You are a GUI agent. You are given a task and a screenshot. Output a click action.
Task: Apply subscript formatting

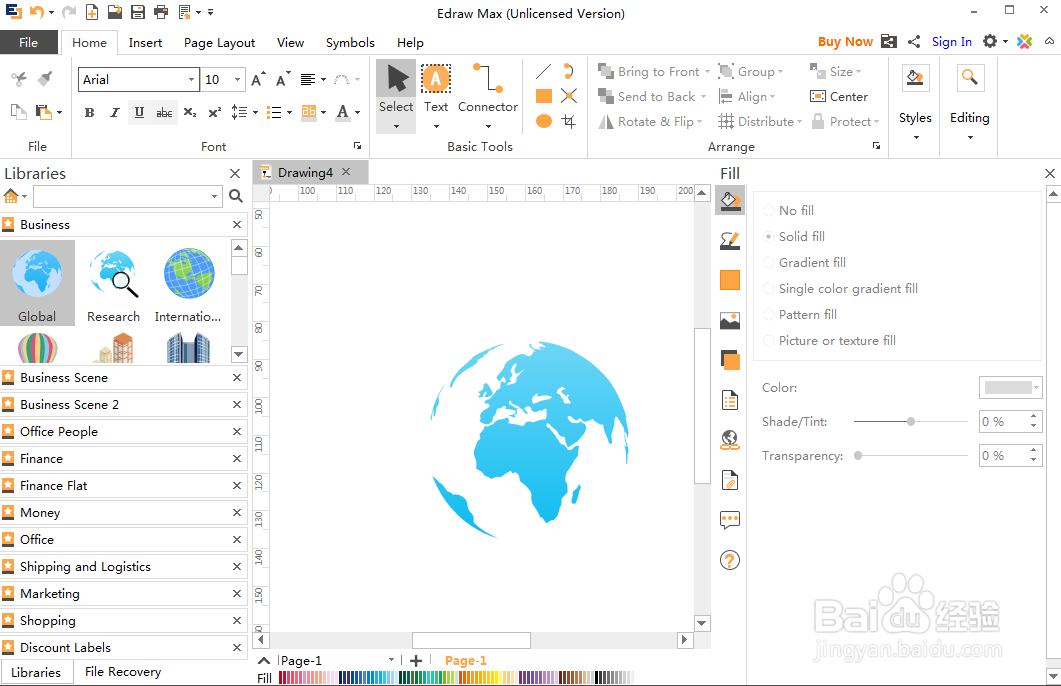(x=190, y=112)
